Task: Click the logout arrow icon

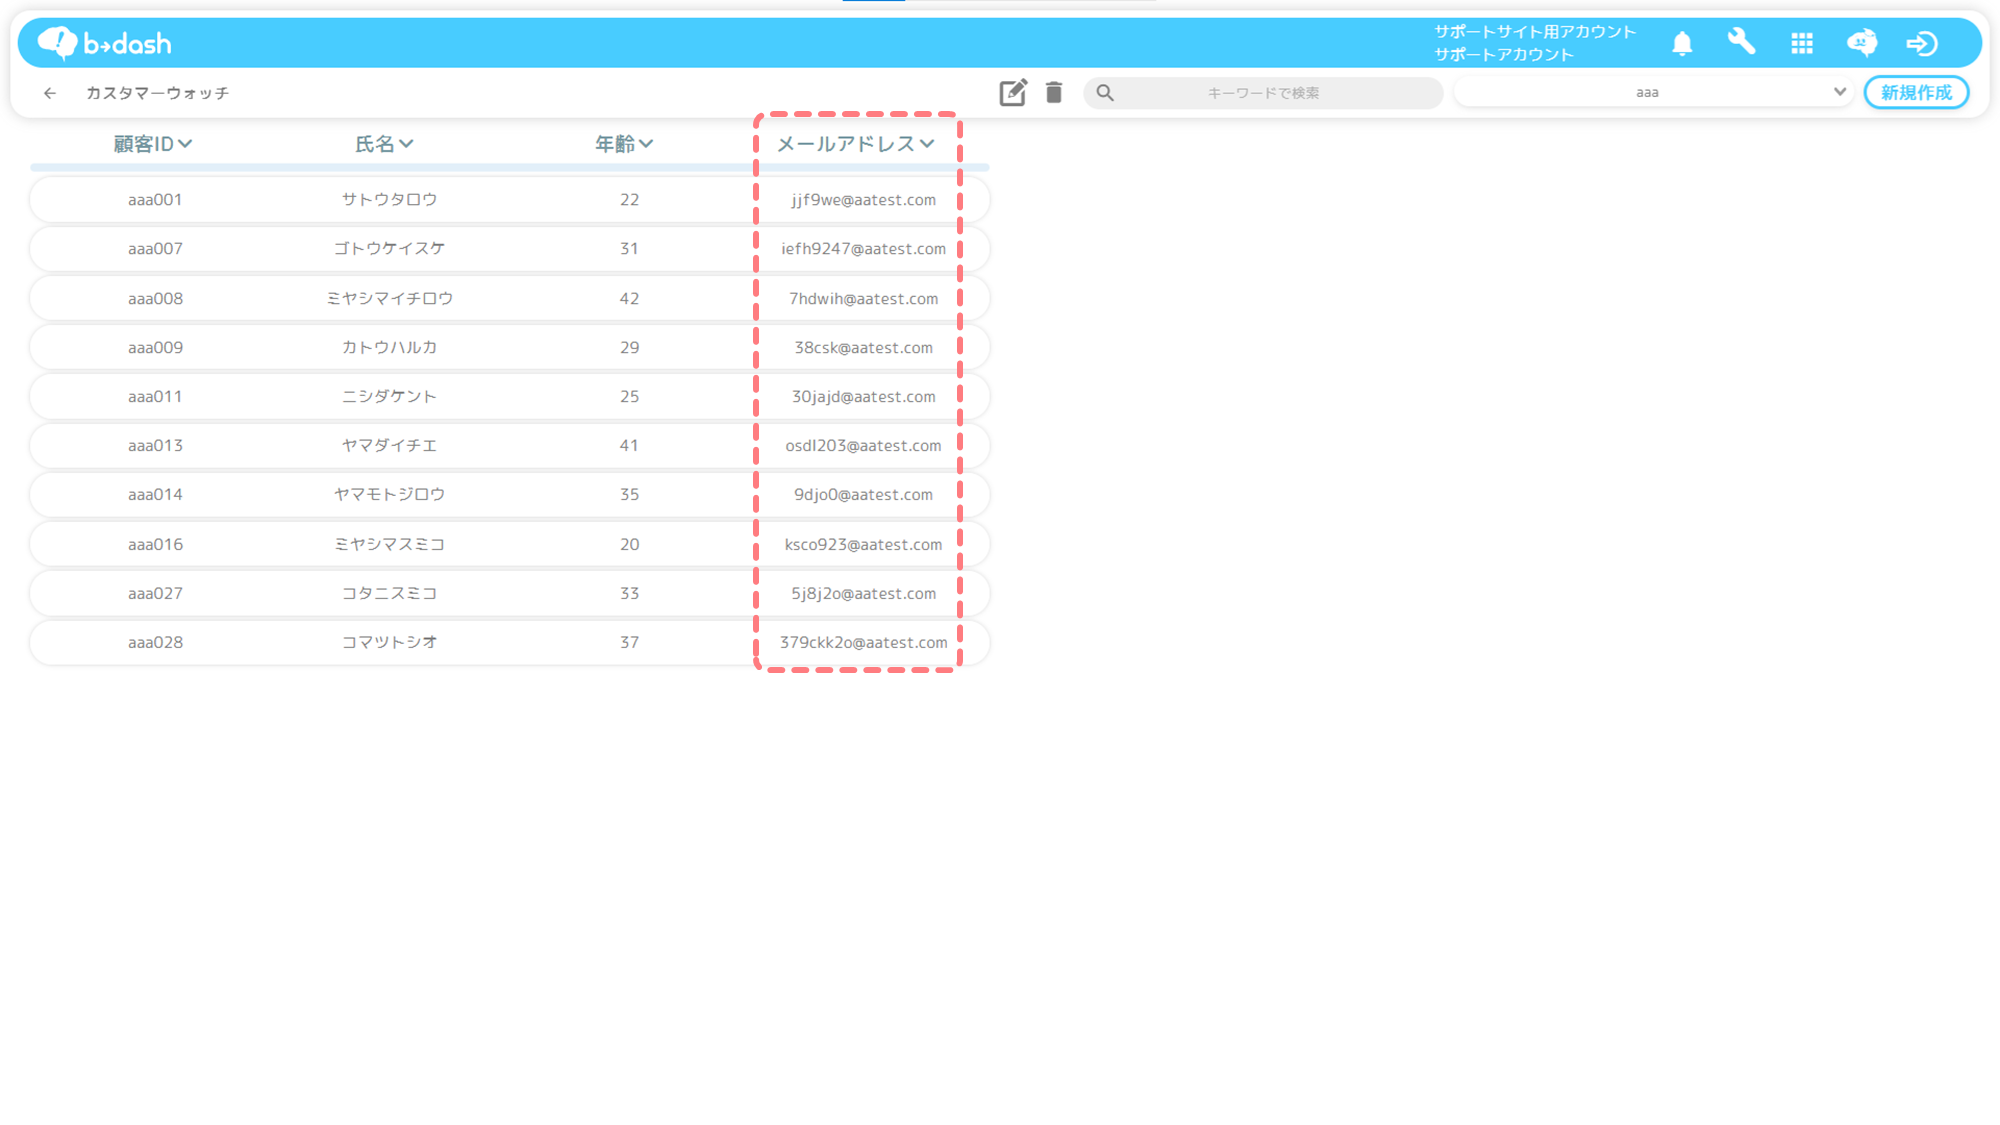Action: coord(1921,43)
